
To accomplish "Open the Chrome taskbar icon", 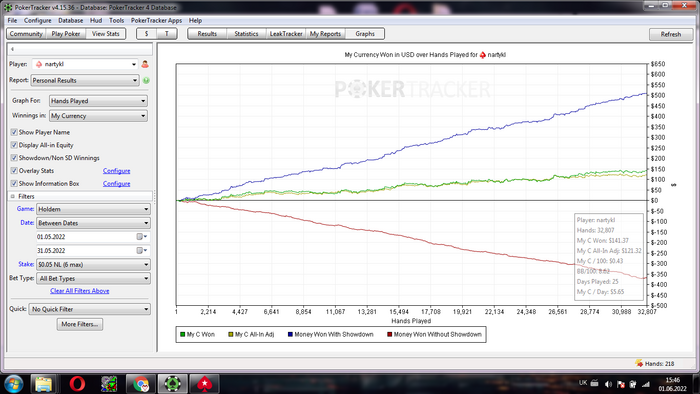I will tap(141, 384).
